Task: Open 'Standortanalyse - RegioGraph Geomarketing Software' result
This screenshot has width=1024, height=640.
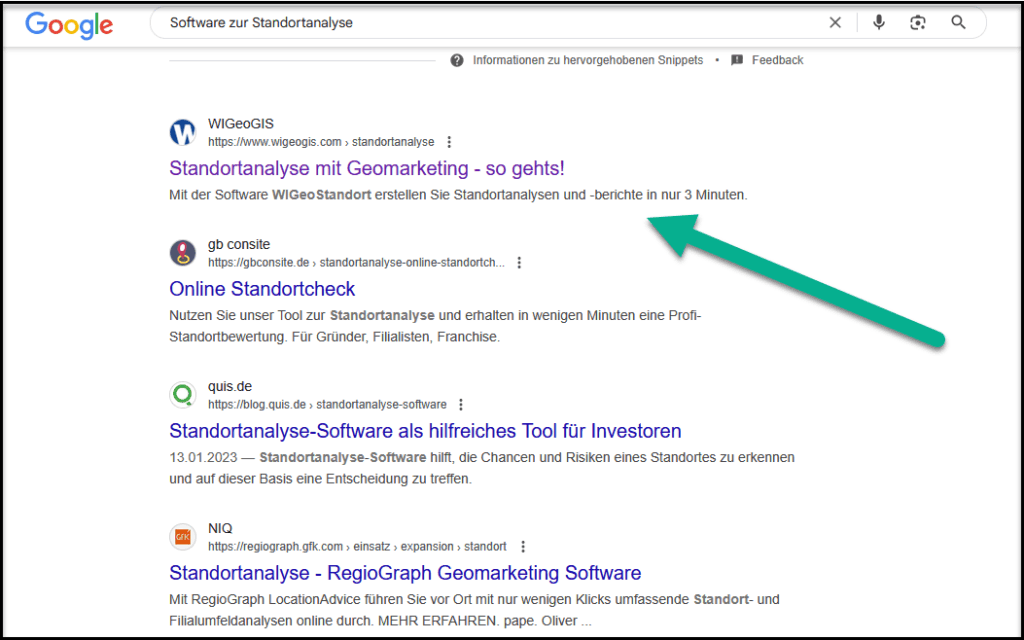Action: (x=405, y=572)
